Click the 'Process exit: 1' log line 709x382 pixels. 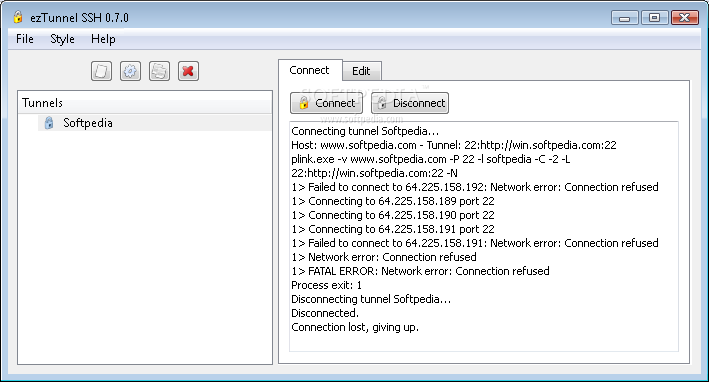326,285
